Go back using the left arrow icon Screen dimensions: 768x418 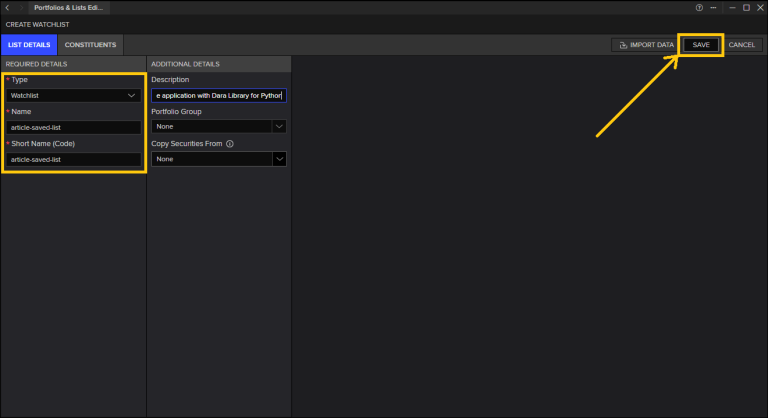coord(7,8)
